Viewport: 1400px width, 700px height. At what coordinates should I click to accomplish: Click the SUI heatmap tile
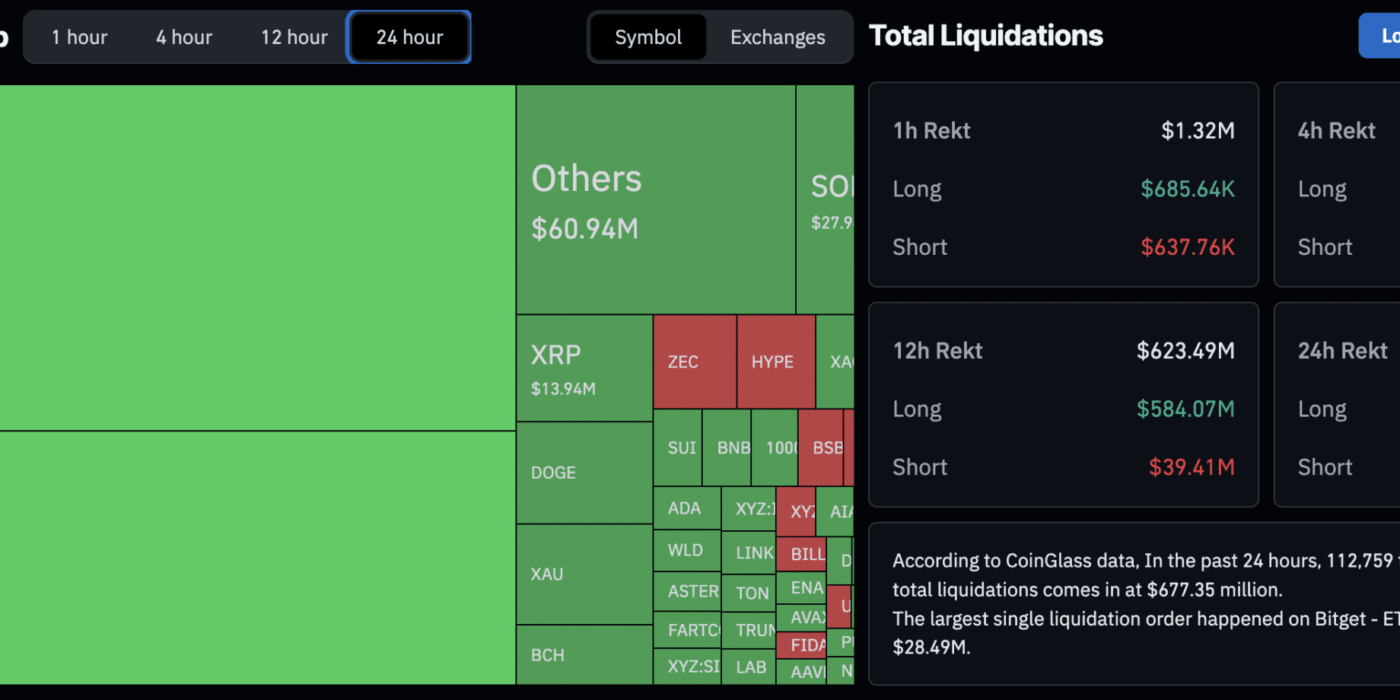click(678, 447)
